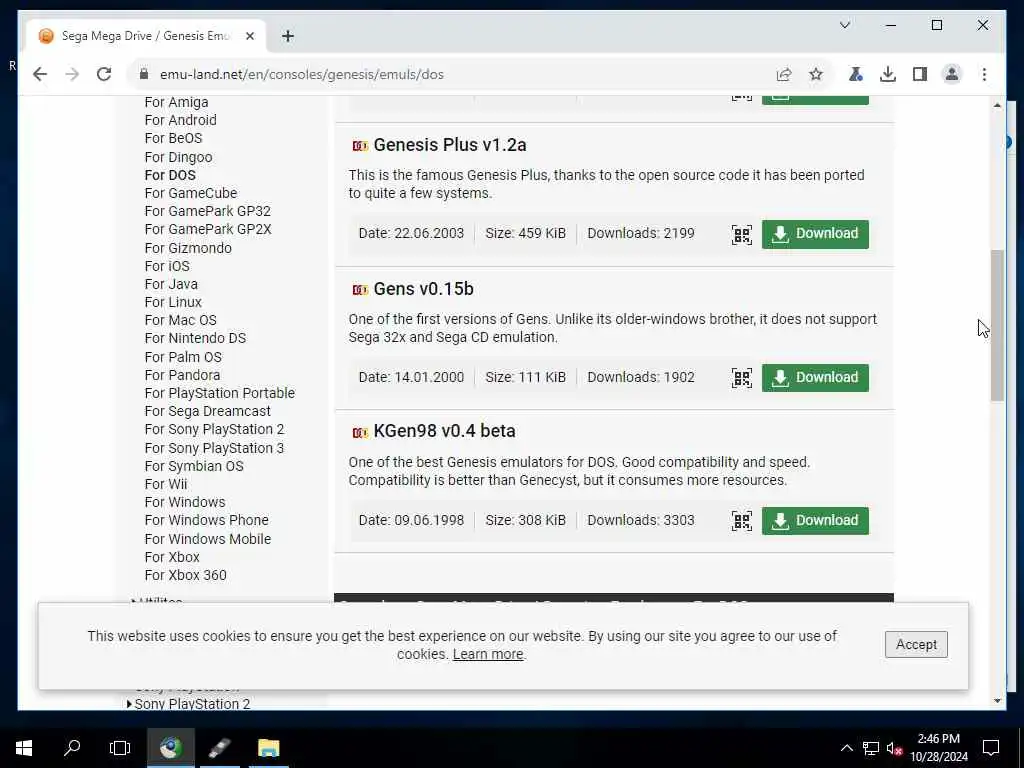Select For Sony PlayStation 3 in sidebar
Screen dimensions: 1024x768
point(214,448)
